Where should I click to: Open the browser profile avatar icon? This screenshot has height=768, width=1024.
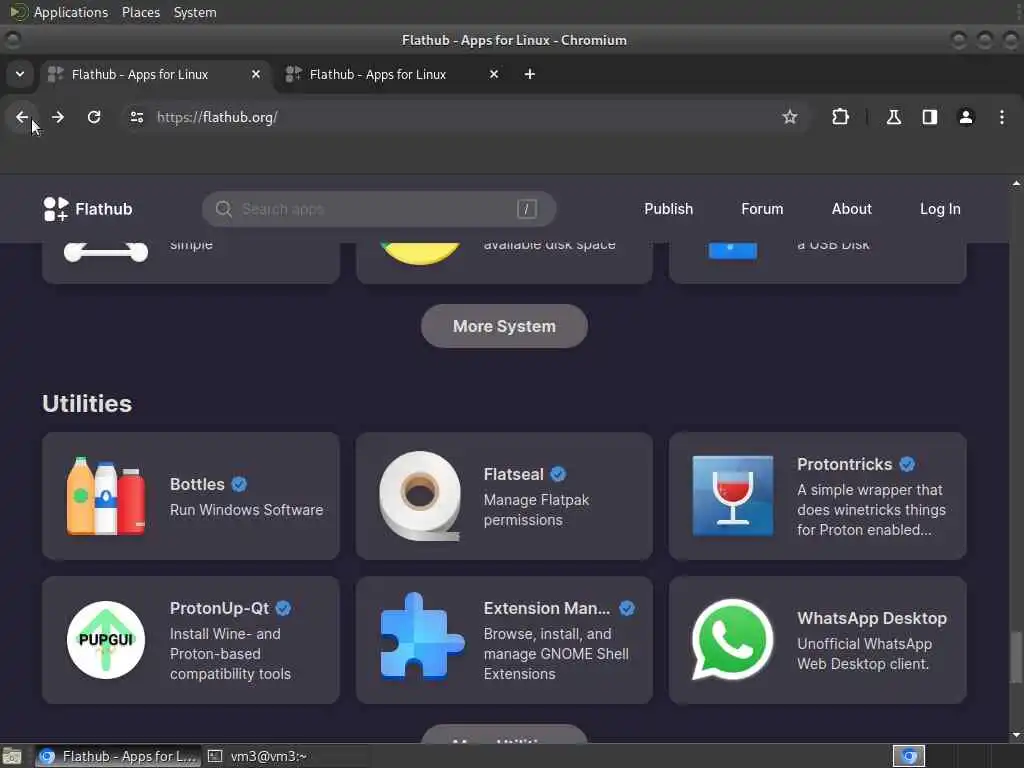point(965,117)
